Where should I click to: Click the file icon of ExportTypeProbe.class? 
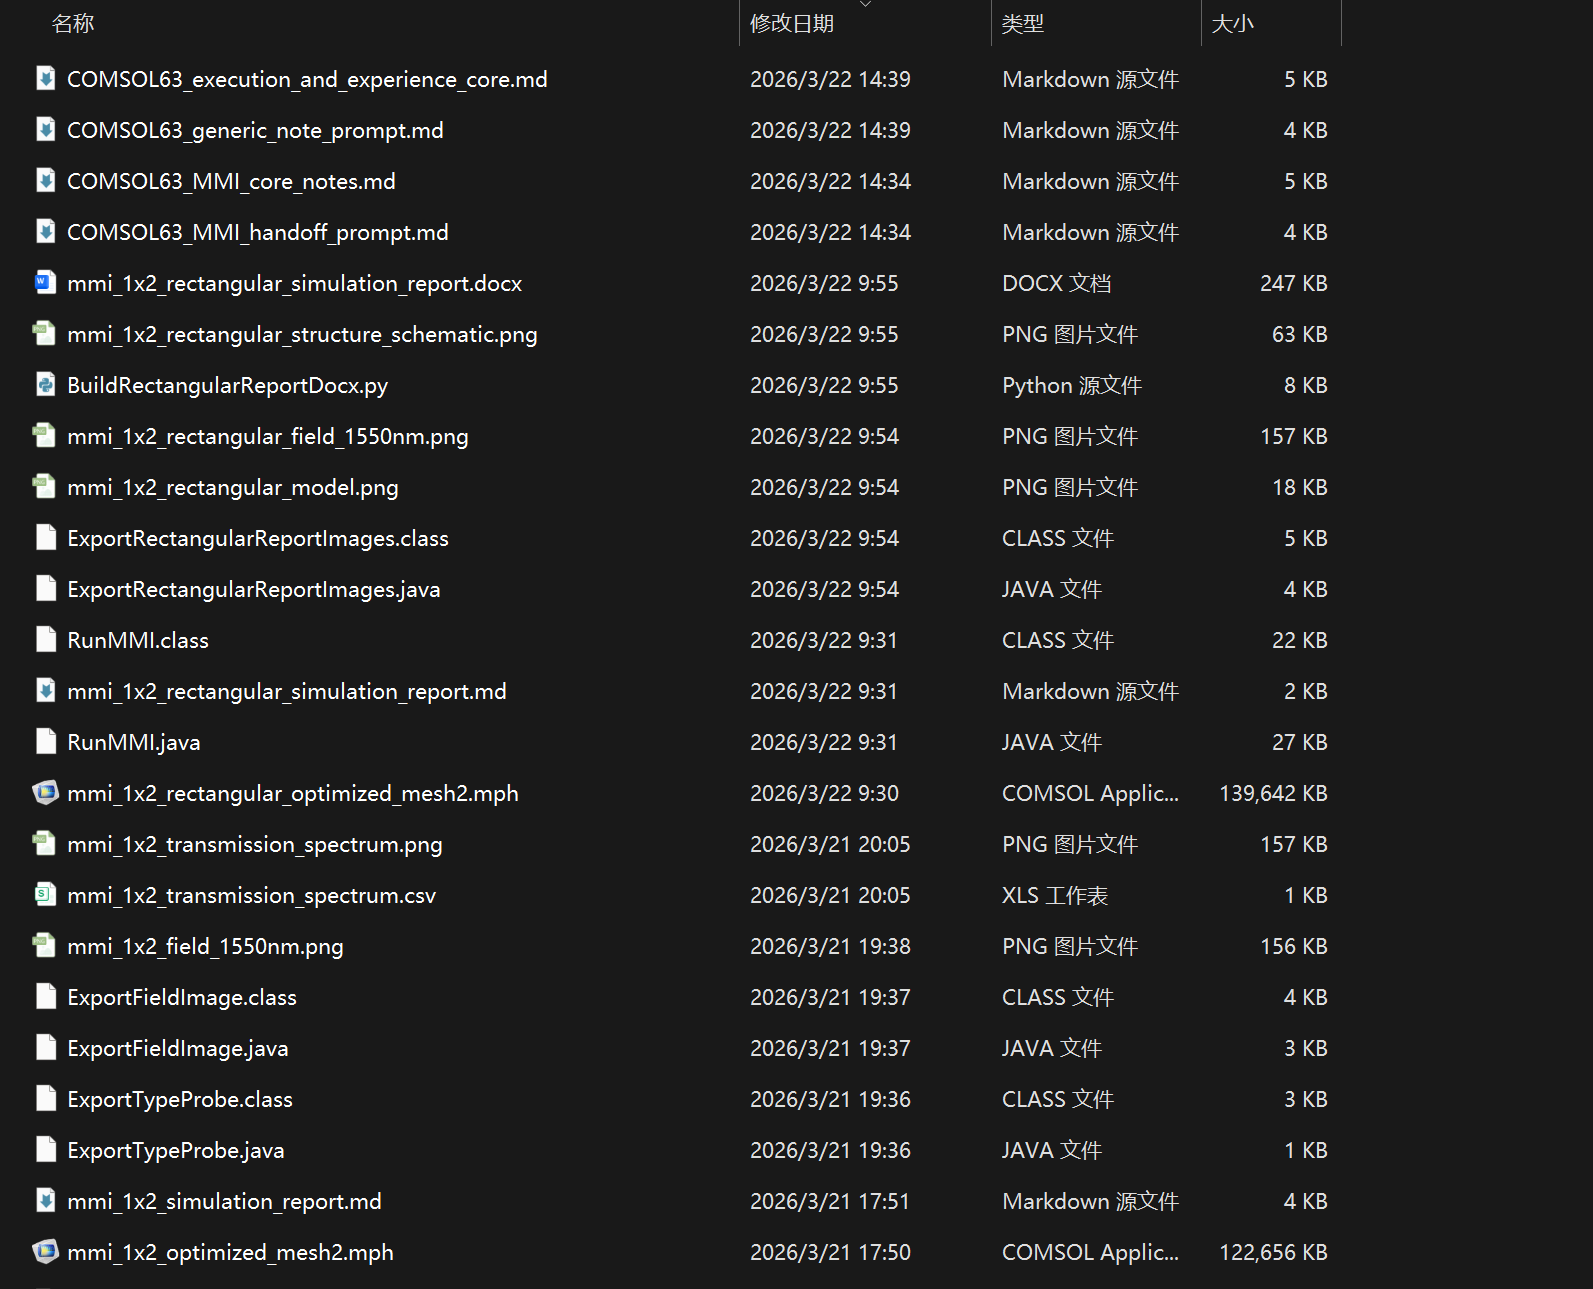45,1098
